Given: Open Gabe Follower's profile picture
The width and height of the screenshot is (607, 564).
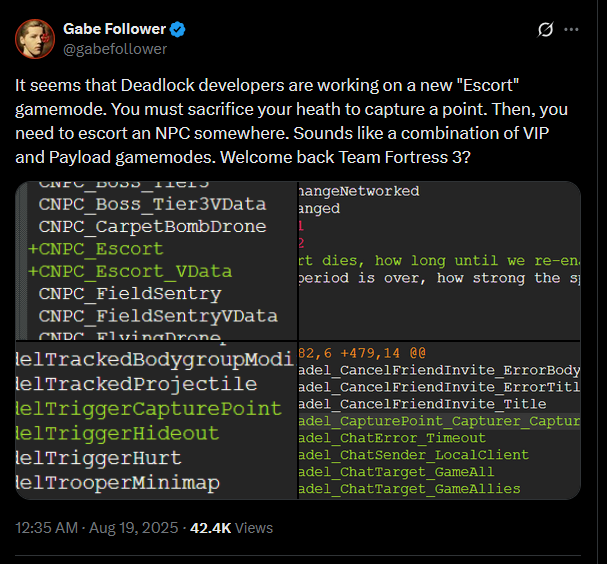Looking at the screenshot, I should [35, 39].
